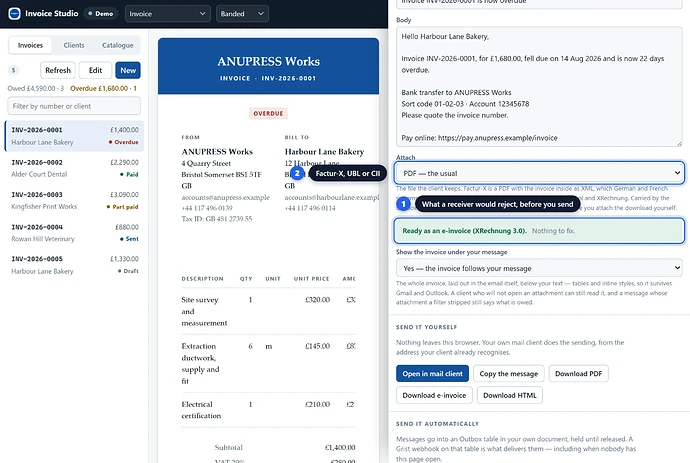Switch to the Invoices tab
This screenshot has height=463, width=690.
[30, 45]
